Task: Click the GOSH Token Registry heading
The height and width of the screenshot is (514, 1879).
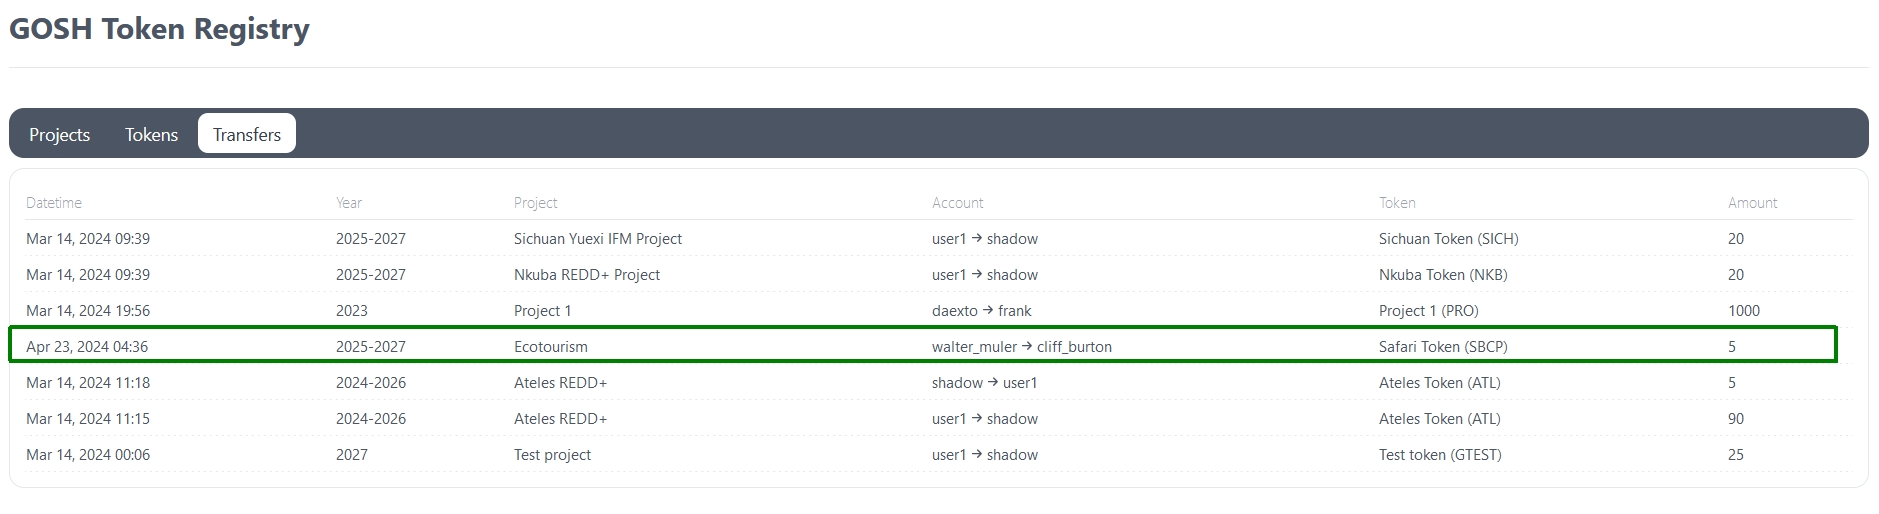Action: tap(159, 29)
